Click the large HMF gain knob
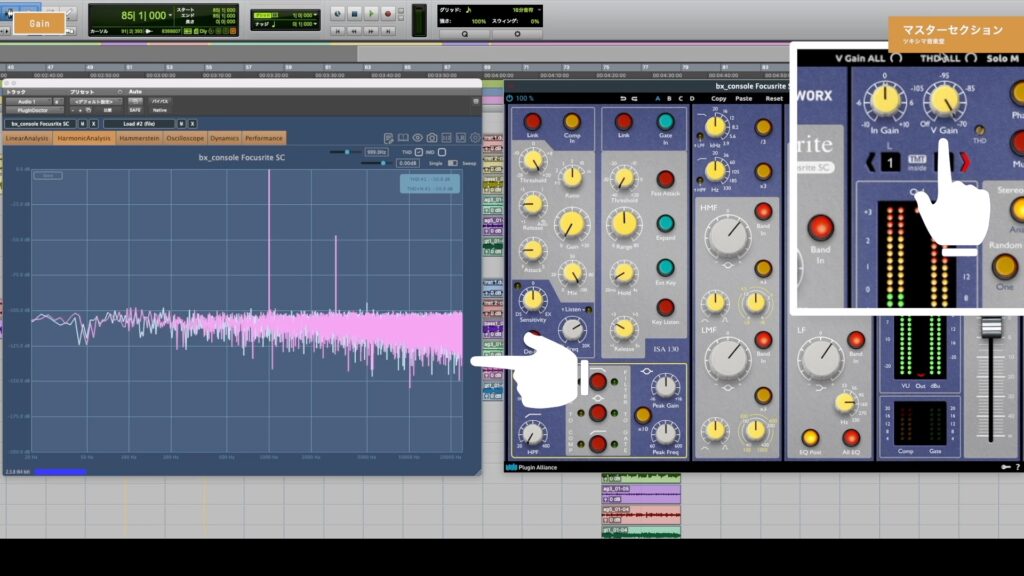Screen dimensions: 1024x576 [728, 236]
